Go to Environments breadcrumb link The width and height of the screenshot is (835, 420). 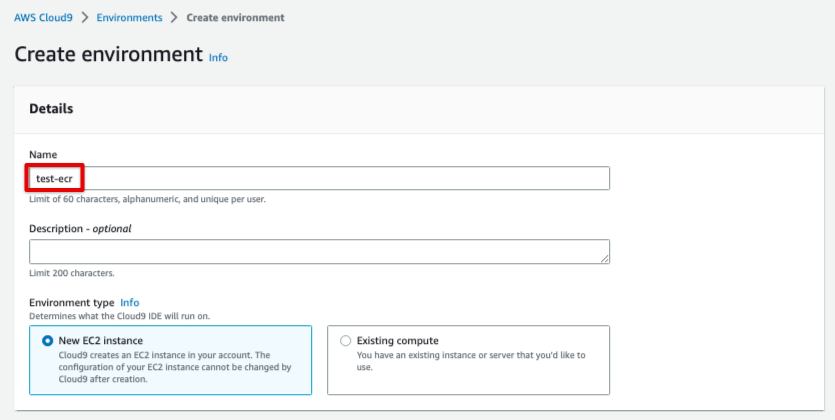coord(129,18)
